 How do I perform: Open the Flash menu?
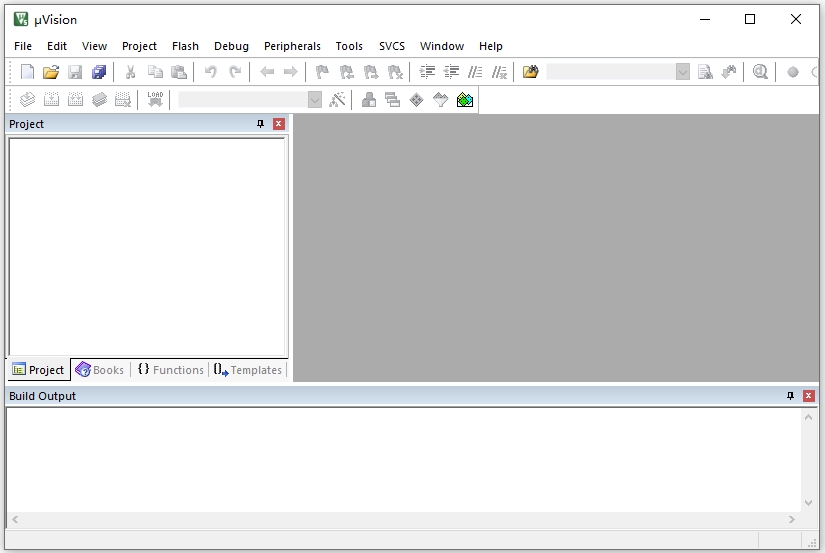click(x=185, y=46)
